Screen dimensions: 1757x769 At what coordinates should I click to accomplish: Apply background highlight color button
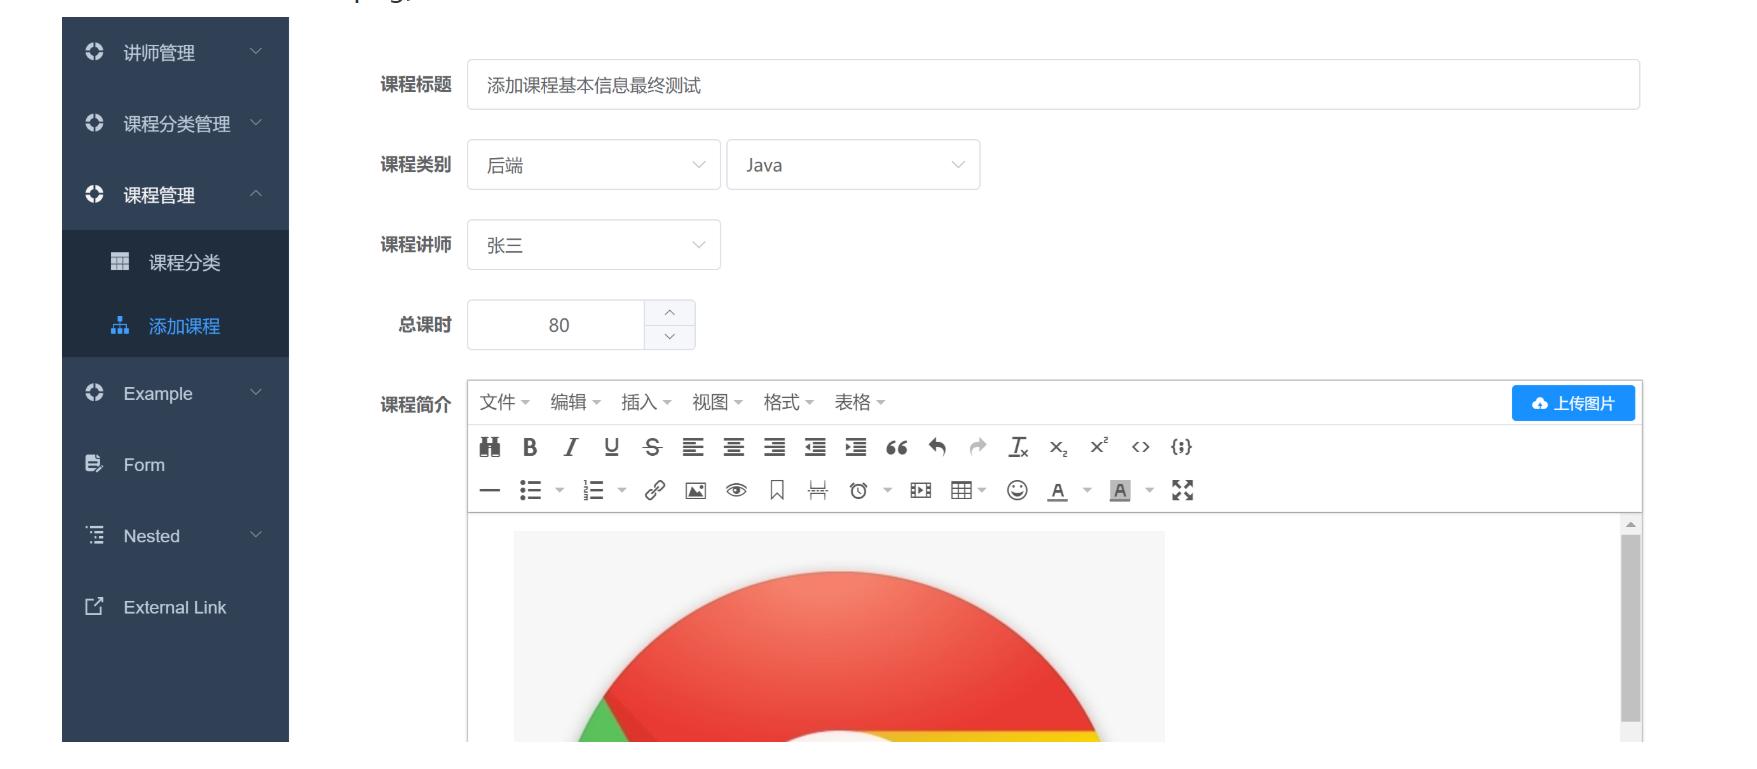pos(1120,490)
